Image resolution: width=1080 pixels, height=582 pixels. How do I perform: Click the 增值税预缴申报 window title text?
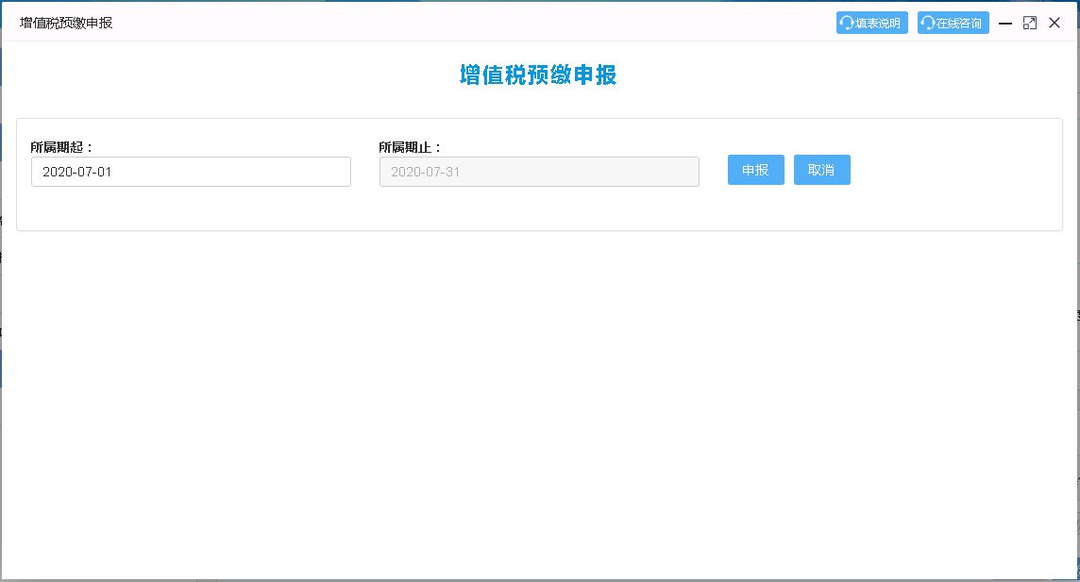pyautogui.click(x=66, y=23)
